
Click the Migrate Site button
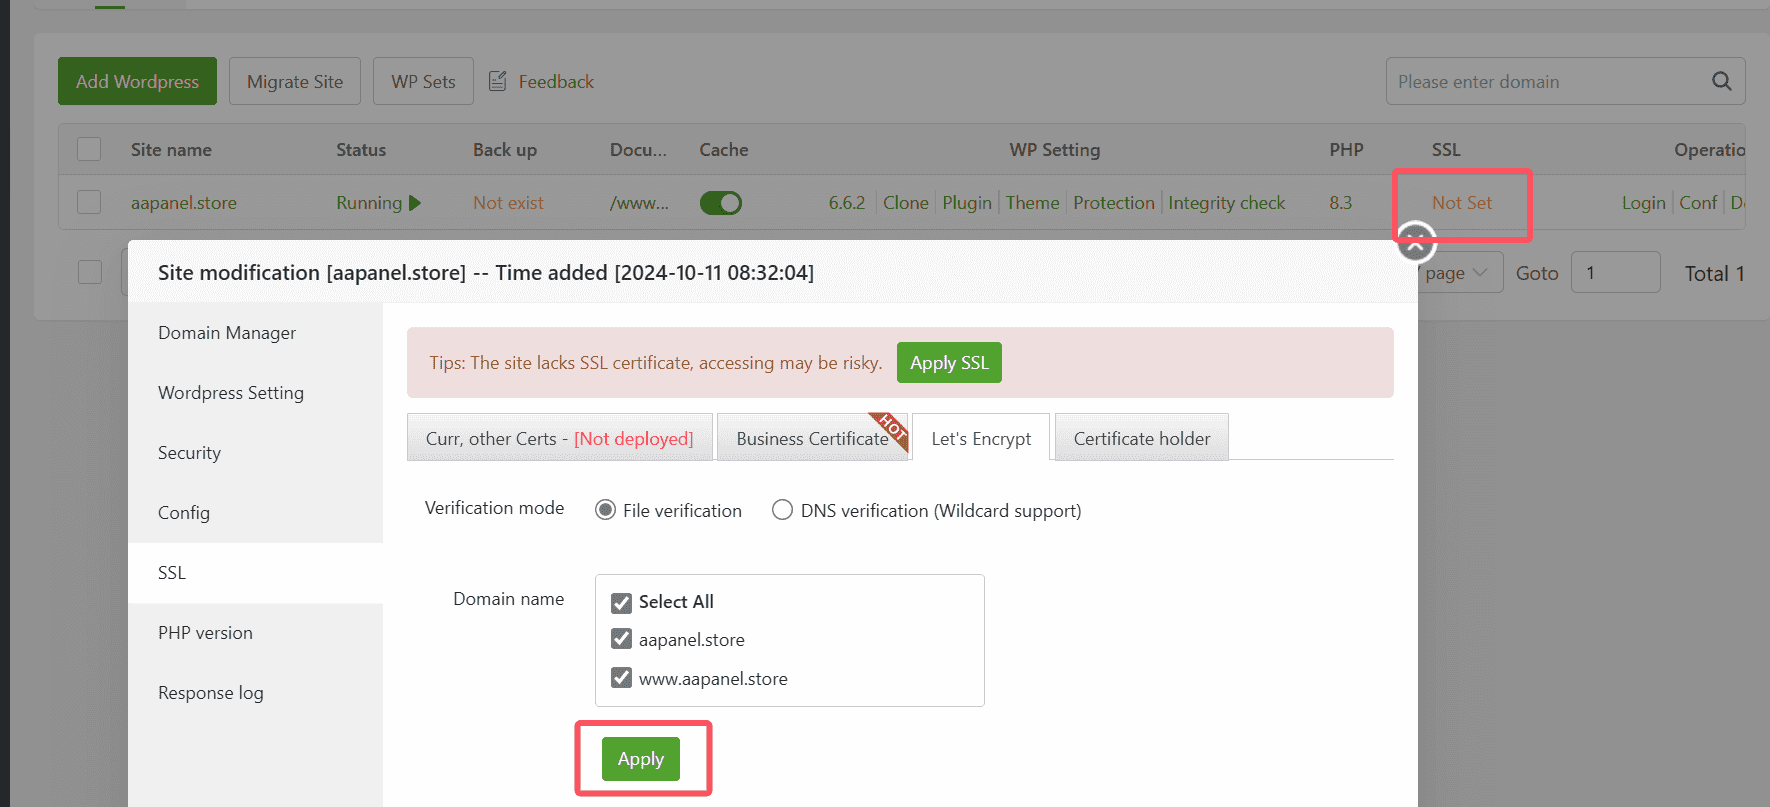[x=295, y=81]
